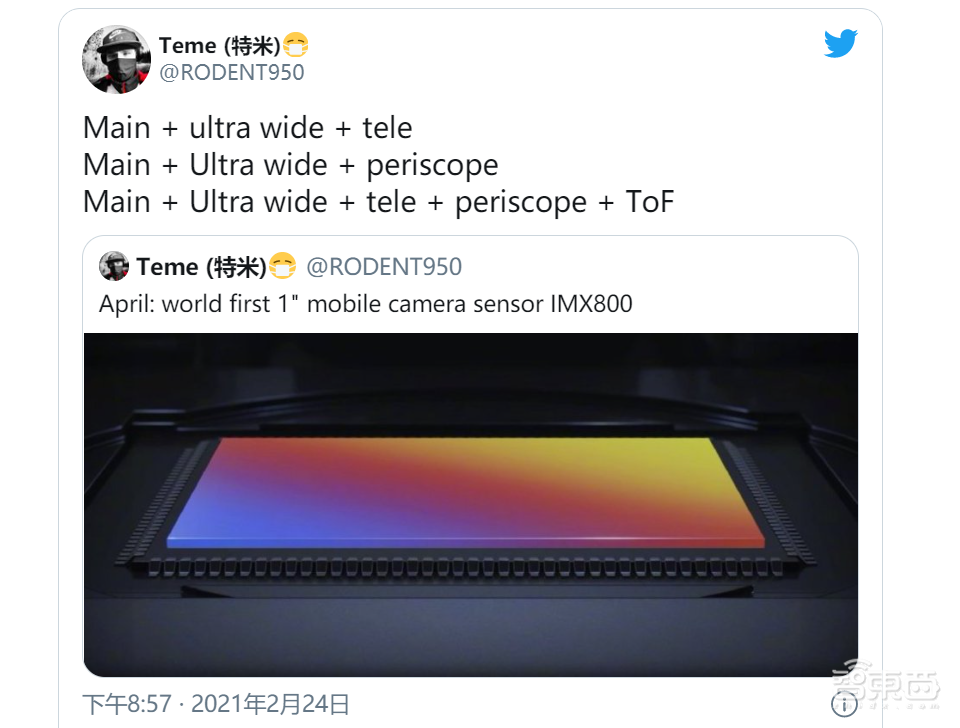The height and width of the screenshot is (728, 960).
Task: Open the quoted text about IMX800 sensor
Action: (366, 304)
